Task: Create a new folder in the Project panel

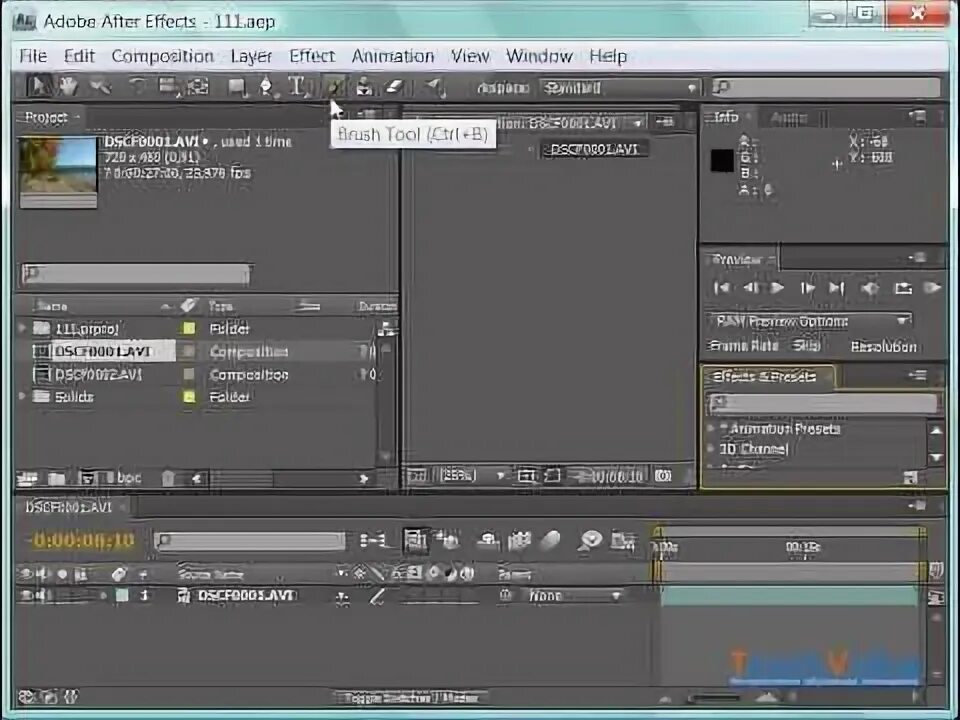Action: 56,478
